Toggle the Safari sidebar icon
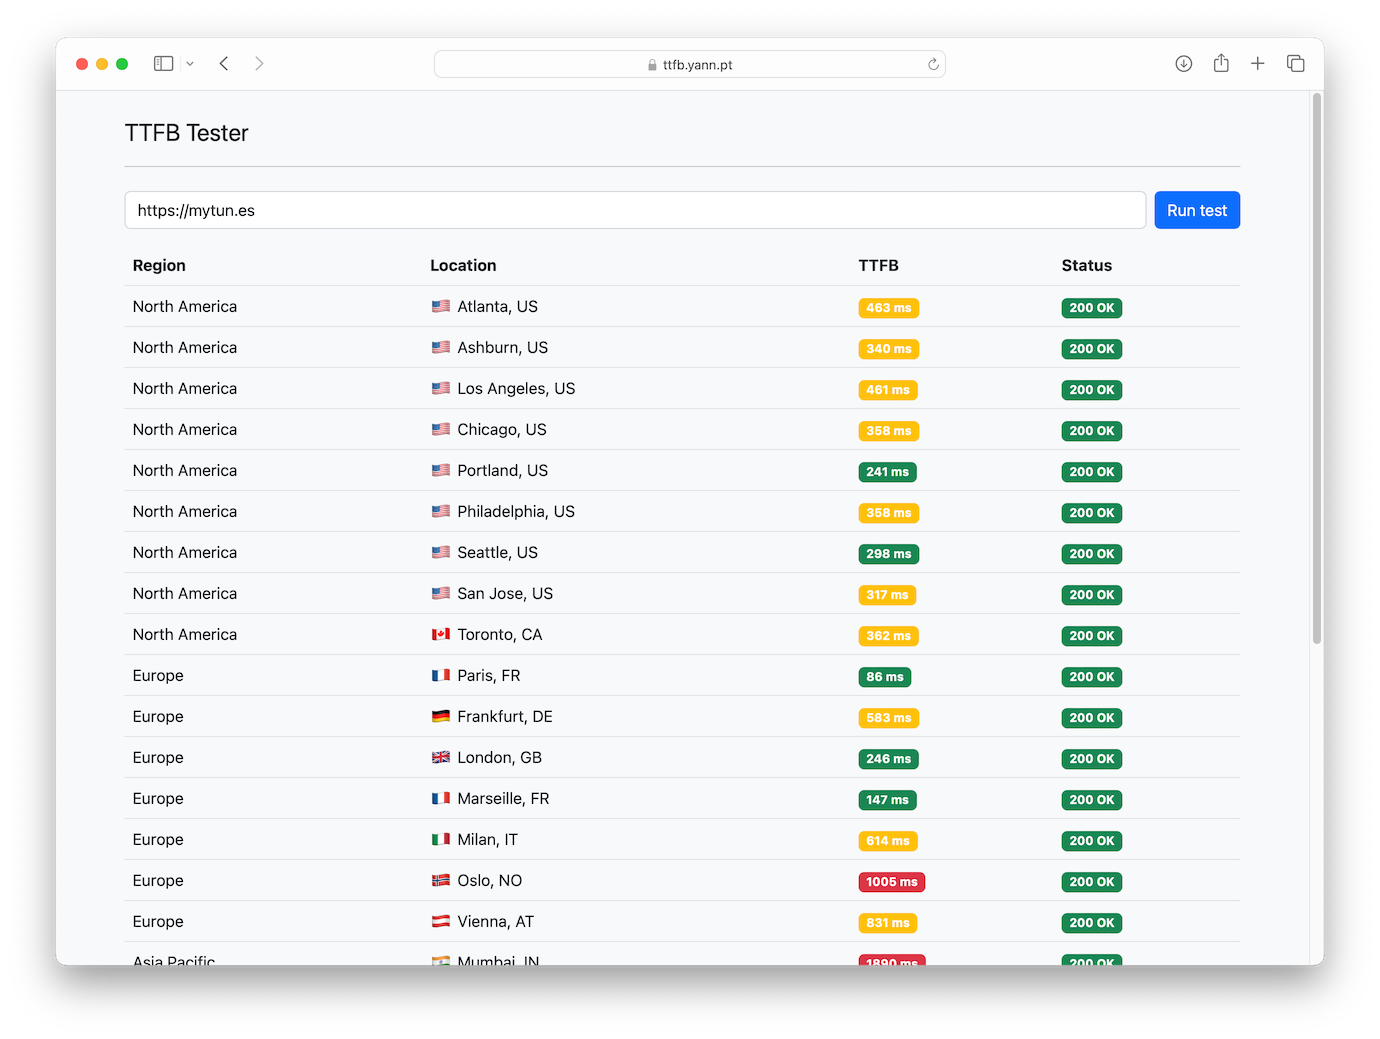1380x1039 pixels. pyautogui.click(x=163, y=64)
